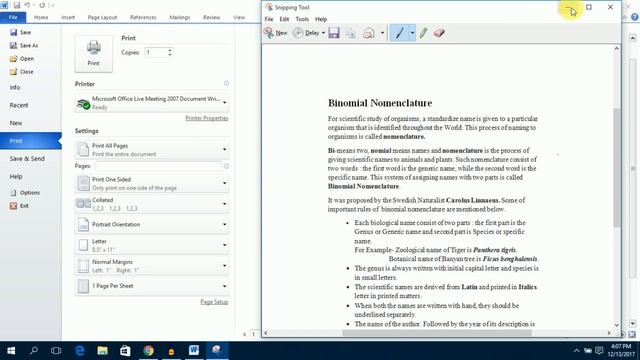The width and height of the screenshot is (640, 360).
Task: Click the Snipping Tool horizontal scrollbar thumb
Action: (437, 333)
